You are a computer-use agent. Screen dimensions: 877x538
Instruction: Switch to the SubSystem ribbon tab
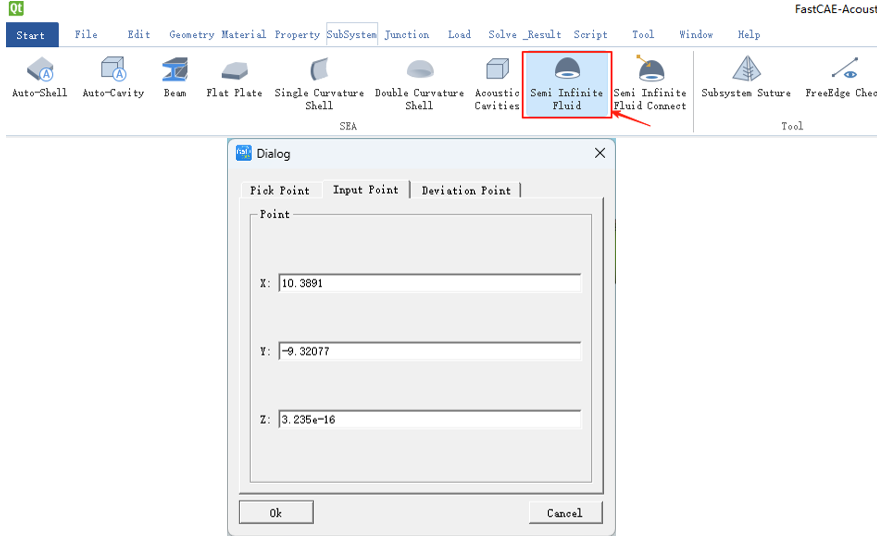(x=352, y=35)
